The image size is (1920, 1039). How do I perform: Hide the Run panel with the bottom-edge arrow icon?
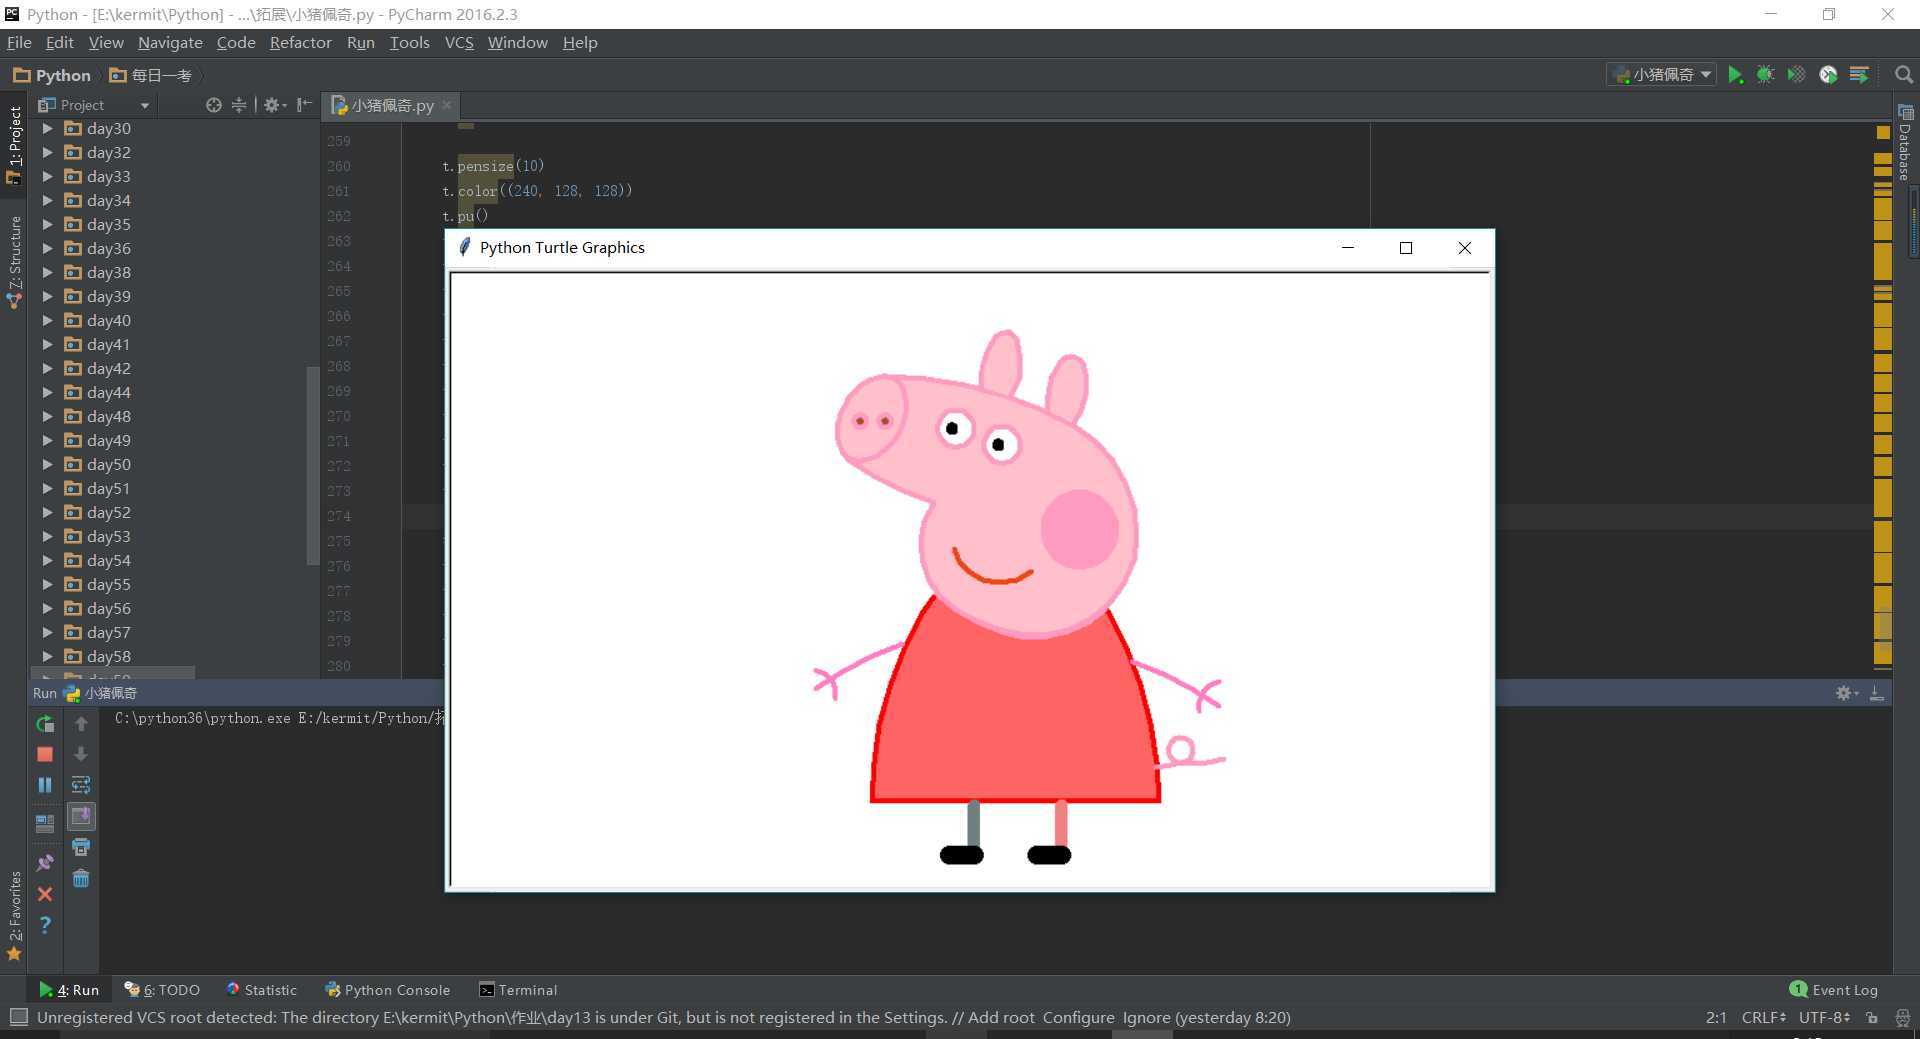(x=1877, y=693)
